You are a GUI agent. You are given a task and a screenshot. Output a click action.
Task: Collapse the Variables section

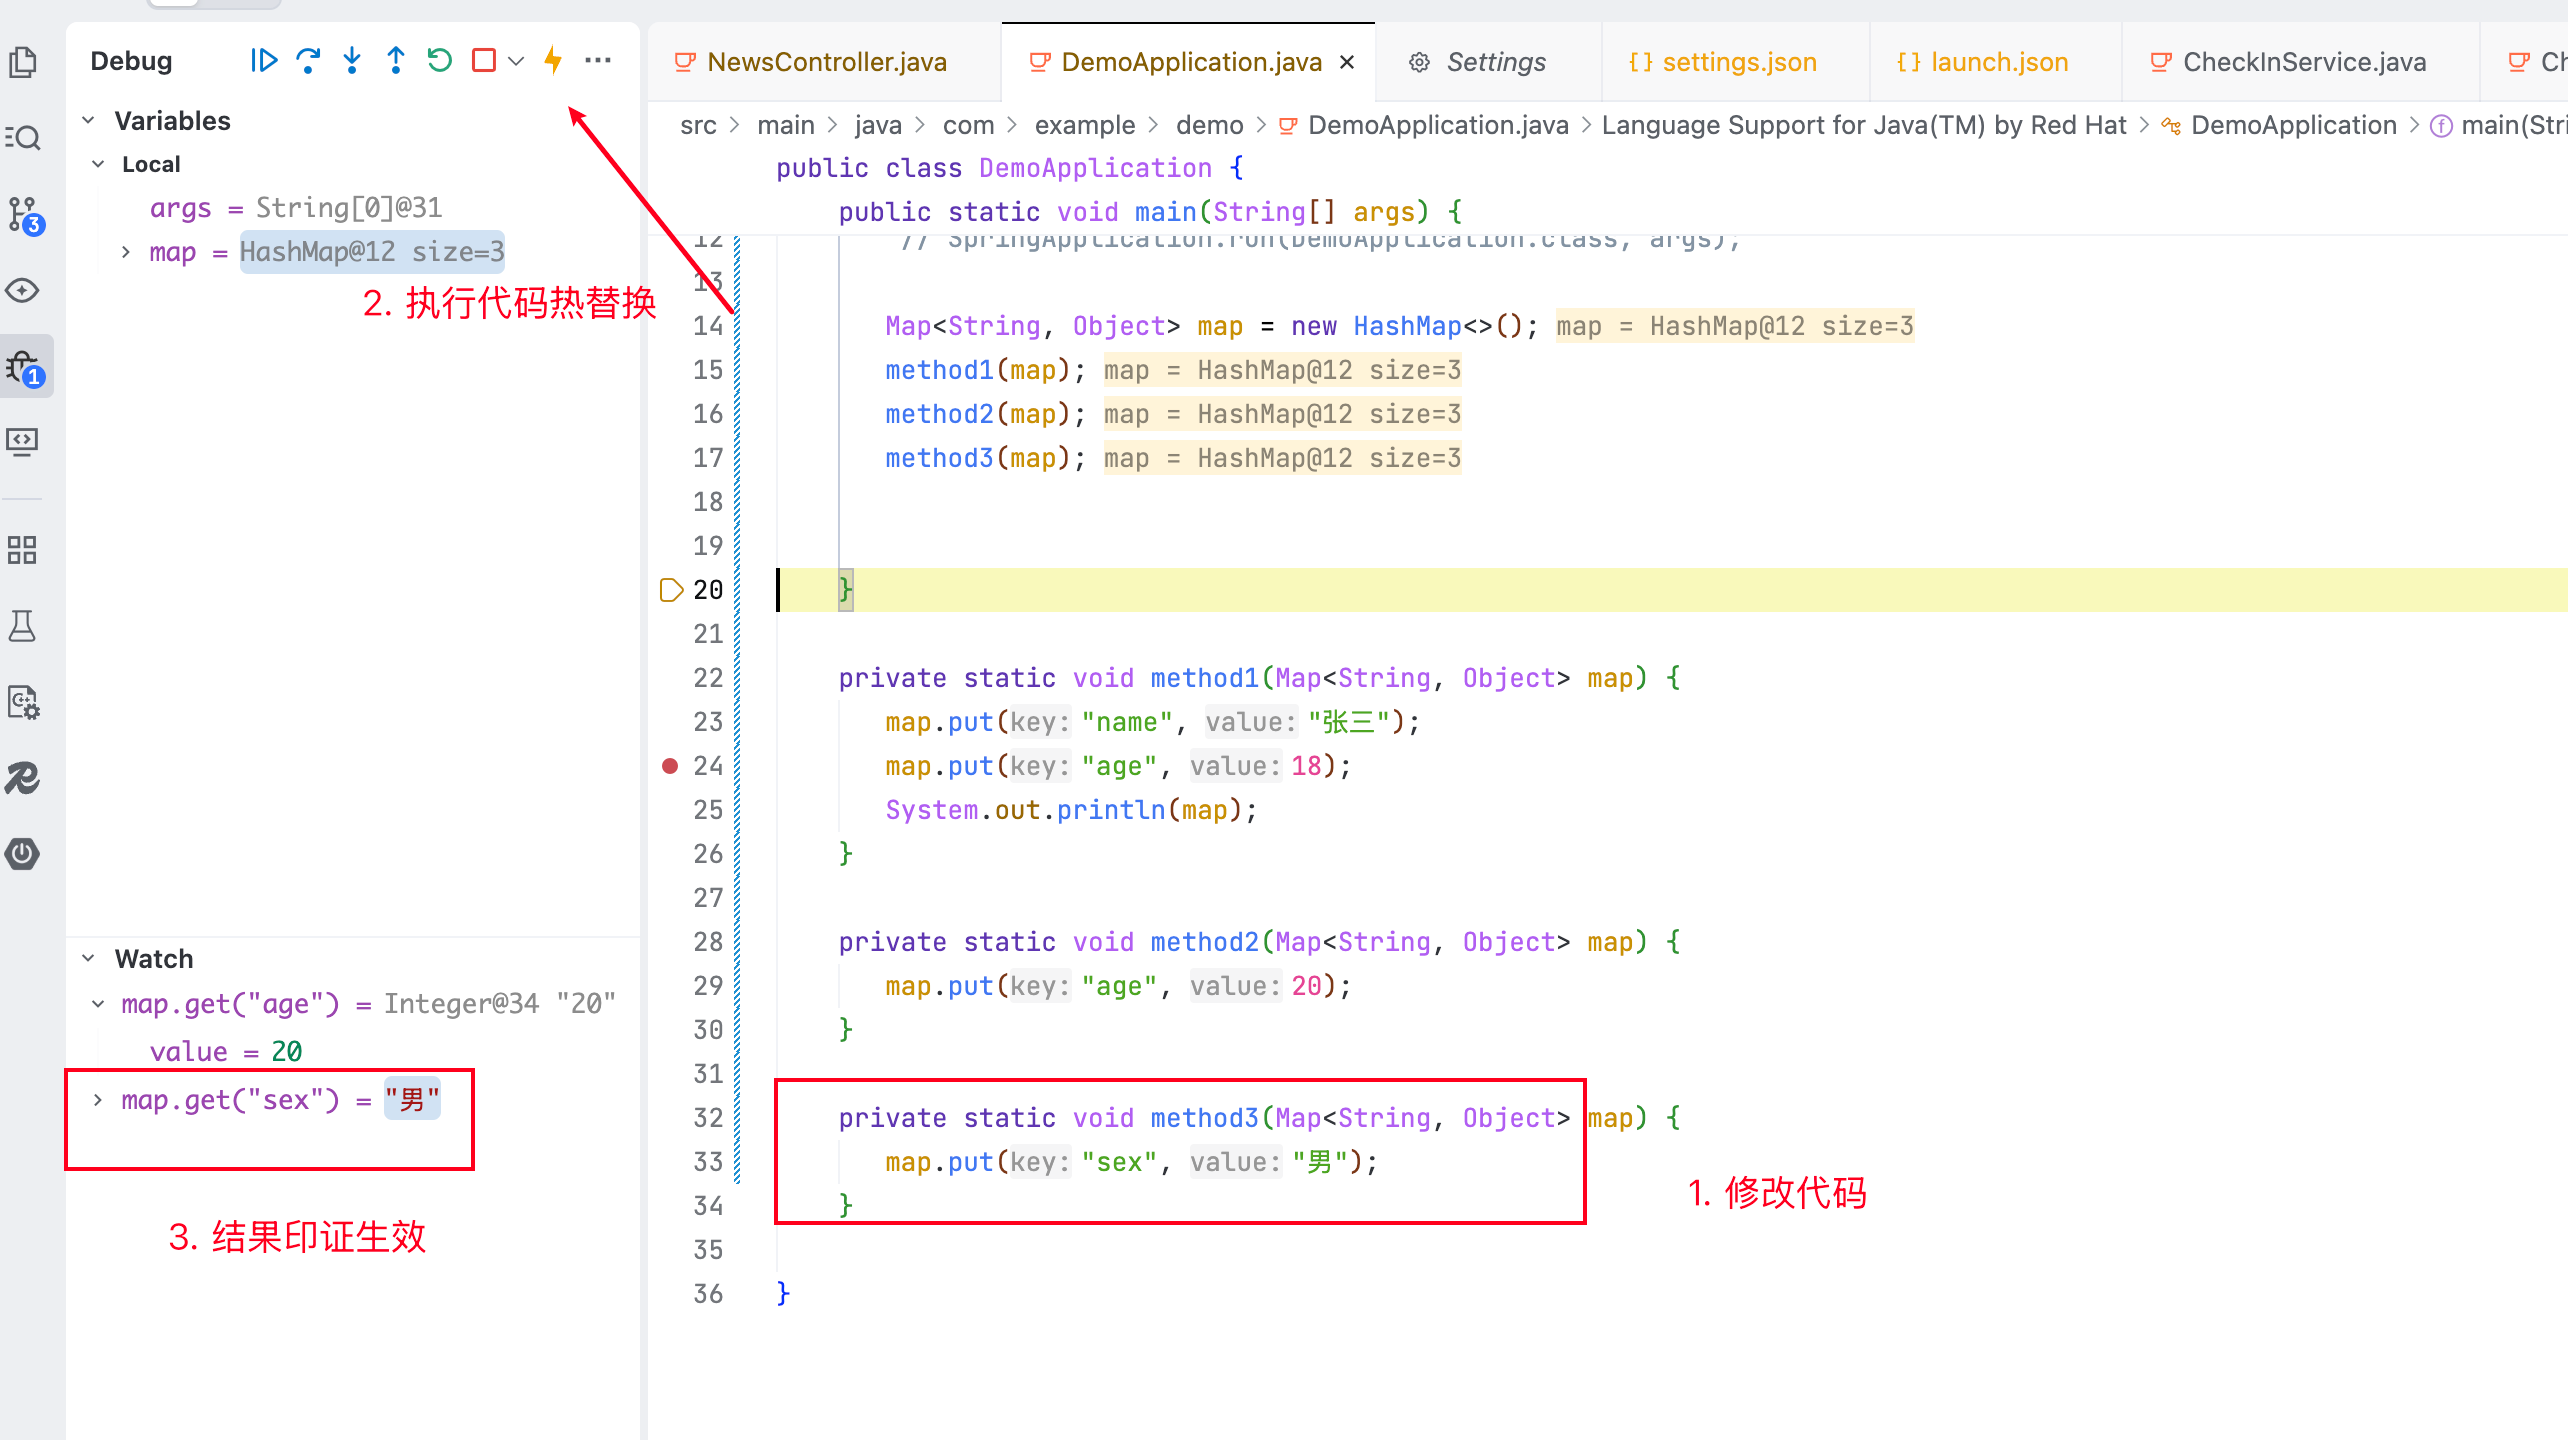(89, 121)
